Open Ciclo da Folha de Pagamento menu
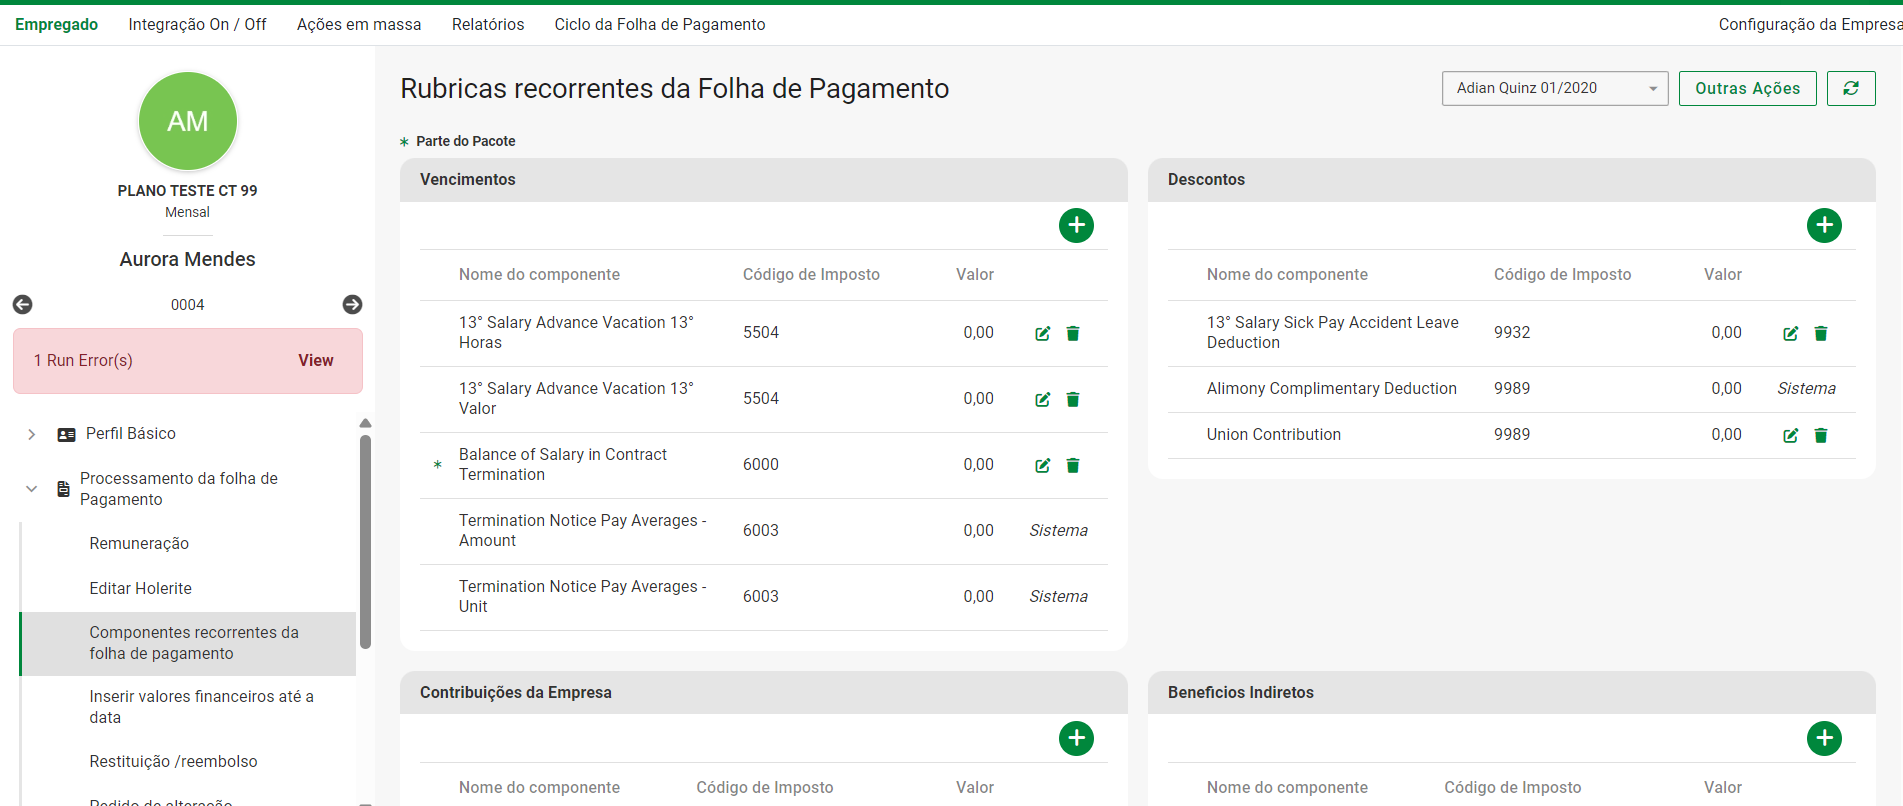Viewport: 1903px width, 806px height. 660,24
